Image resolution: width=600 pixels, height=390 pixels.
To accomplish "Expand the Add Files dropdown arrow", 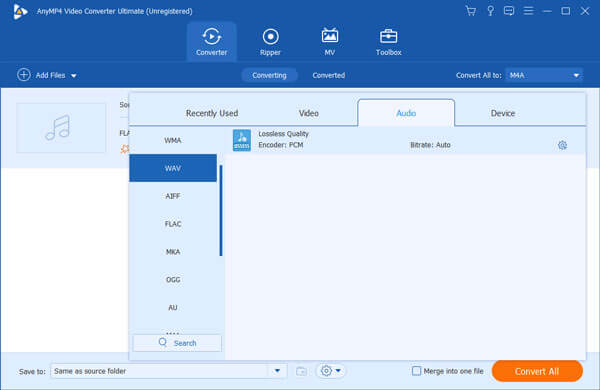I will [x=74, y=76].
